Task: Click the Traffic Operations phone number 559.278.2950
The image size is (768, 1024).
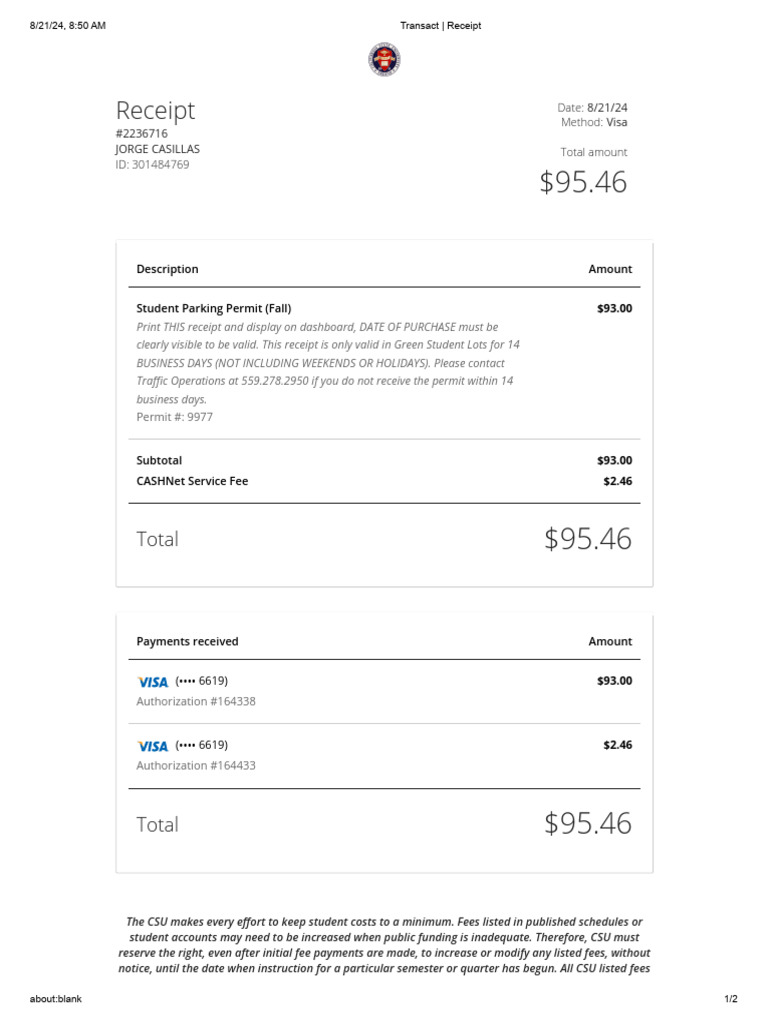Action: tap(276, 381)
